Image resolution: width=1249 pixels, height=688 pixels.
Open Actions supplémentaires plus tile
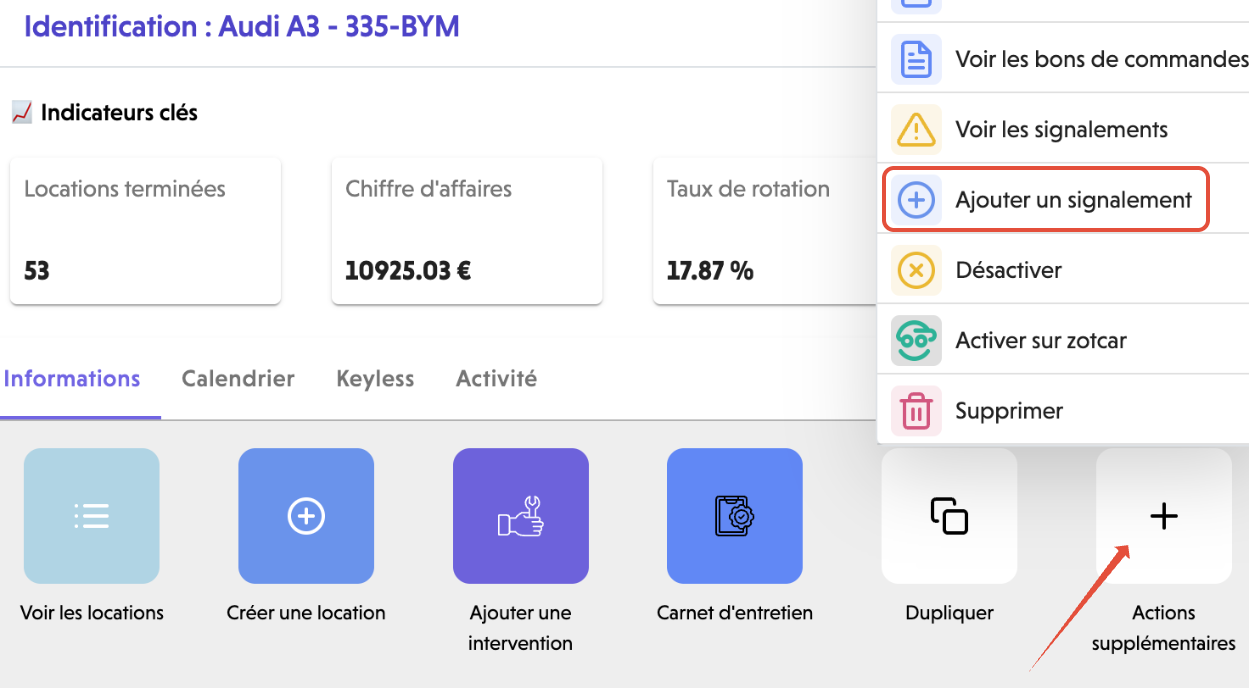pos(1164,515)
